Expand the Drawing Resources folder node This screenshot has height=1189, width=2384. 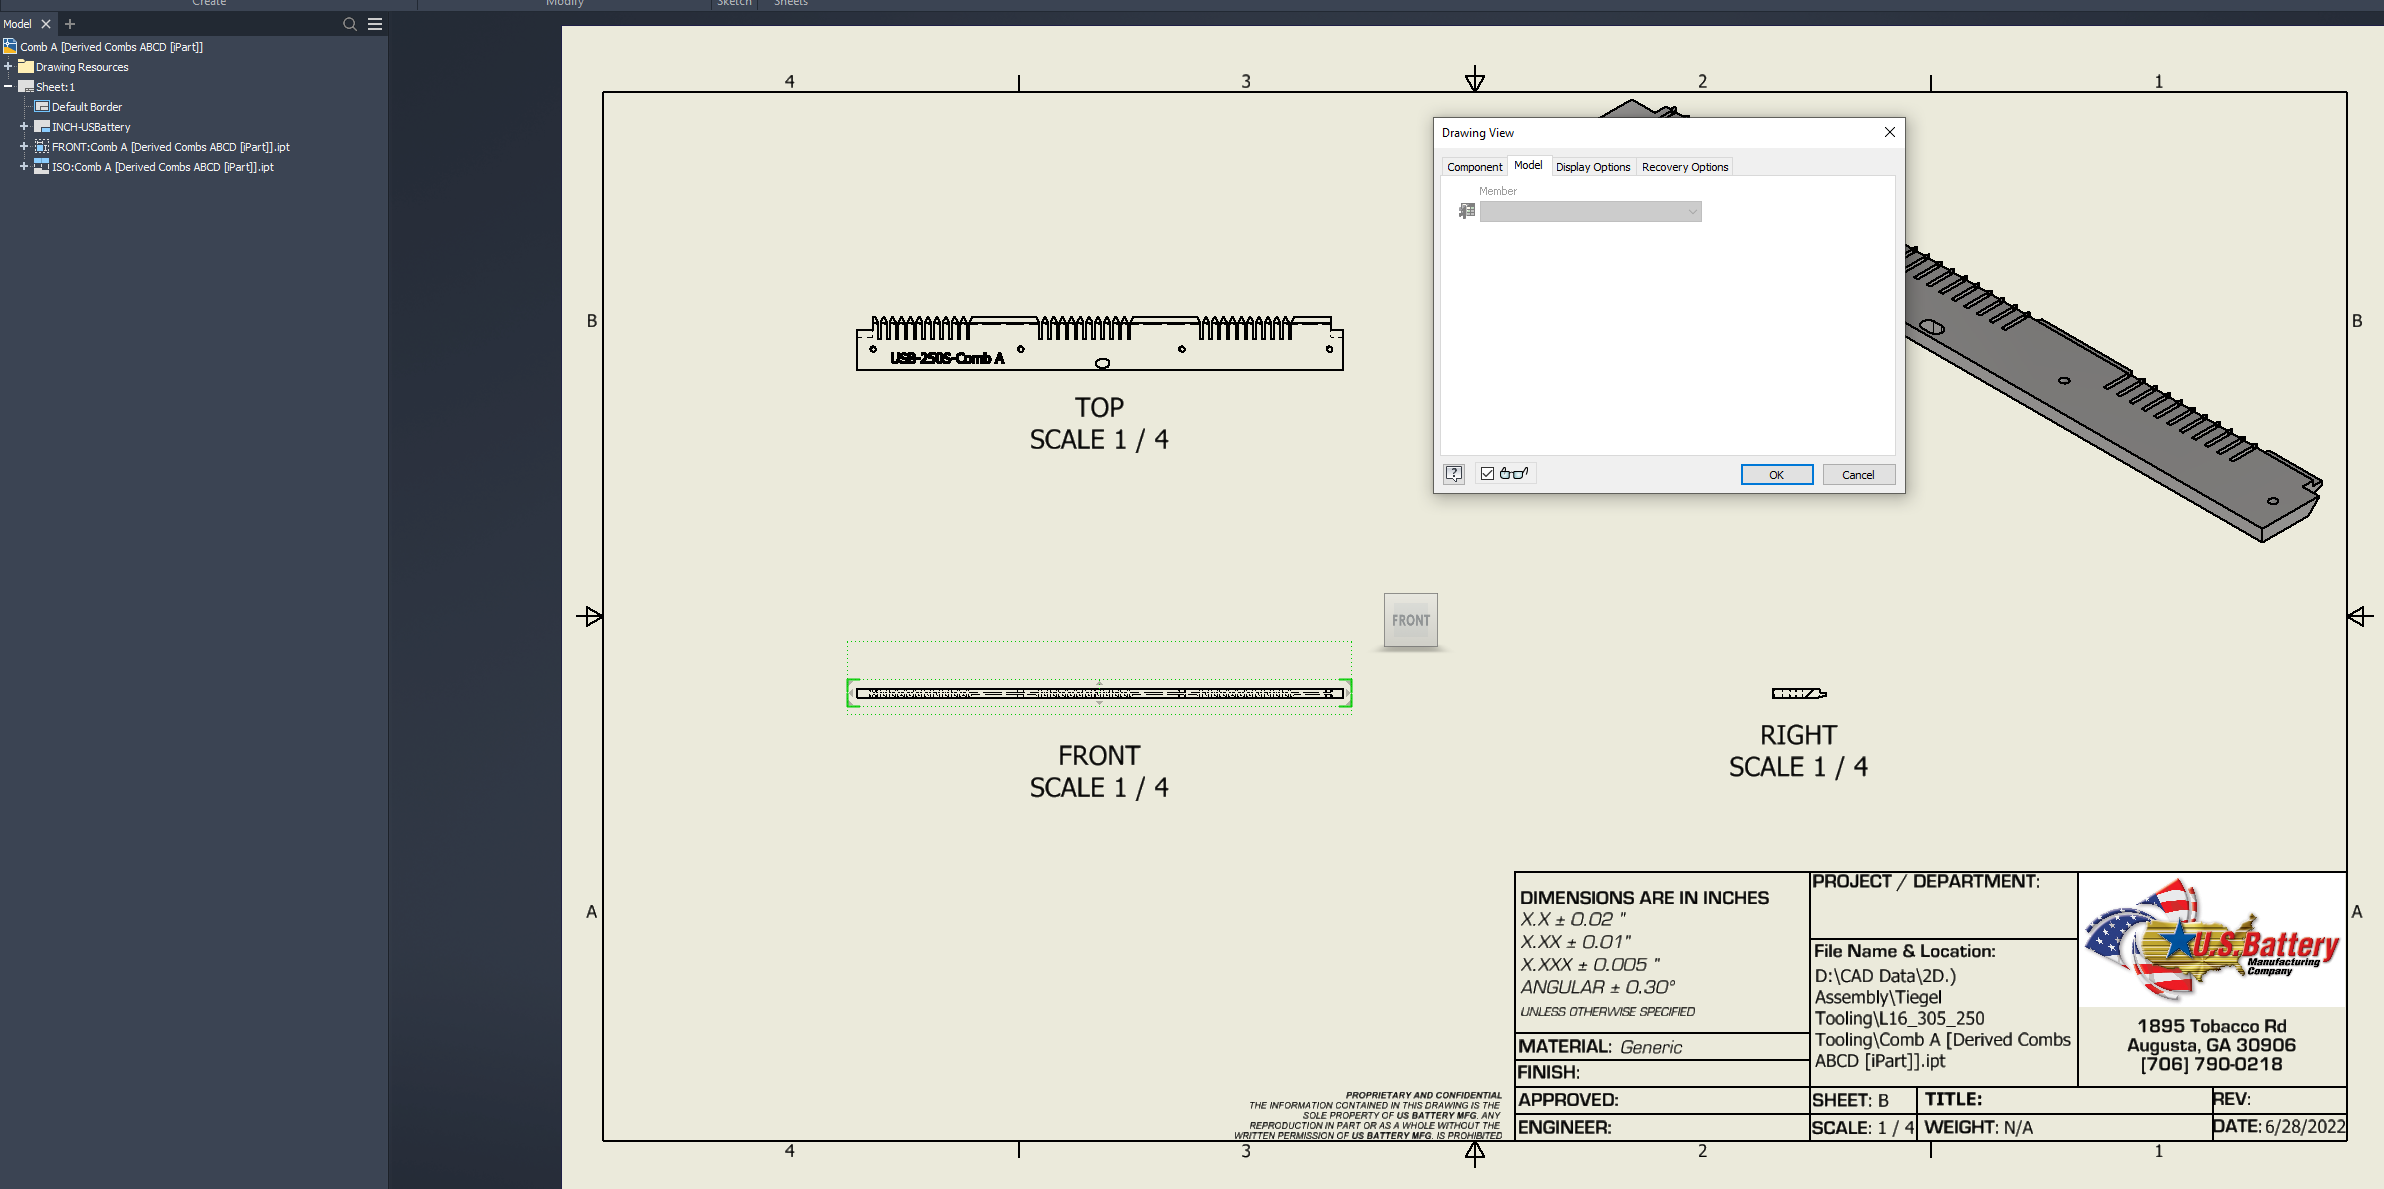click(x=10, y=67)
